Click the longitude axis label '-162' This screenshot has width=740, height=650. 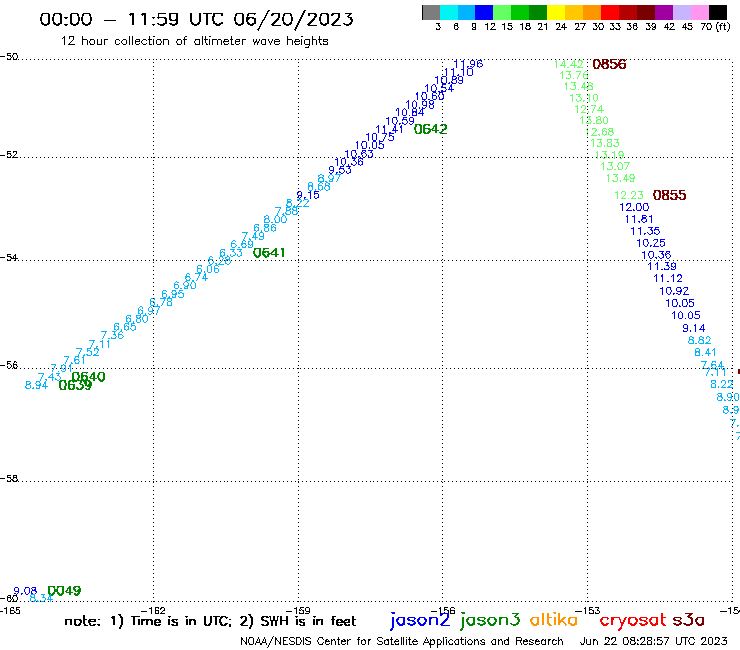point(153,611)
